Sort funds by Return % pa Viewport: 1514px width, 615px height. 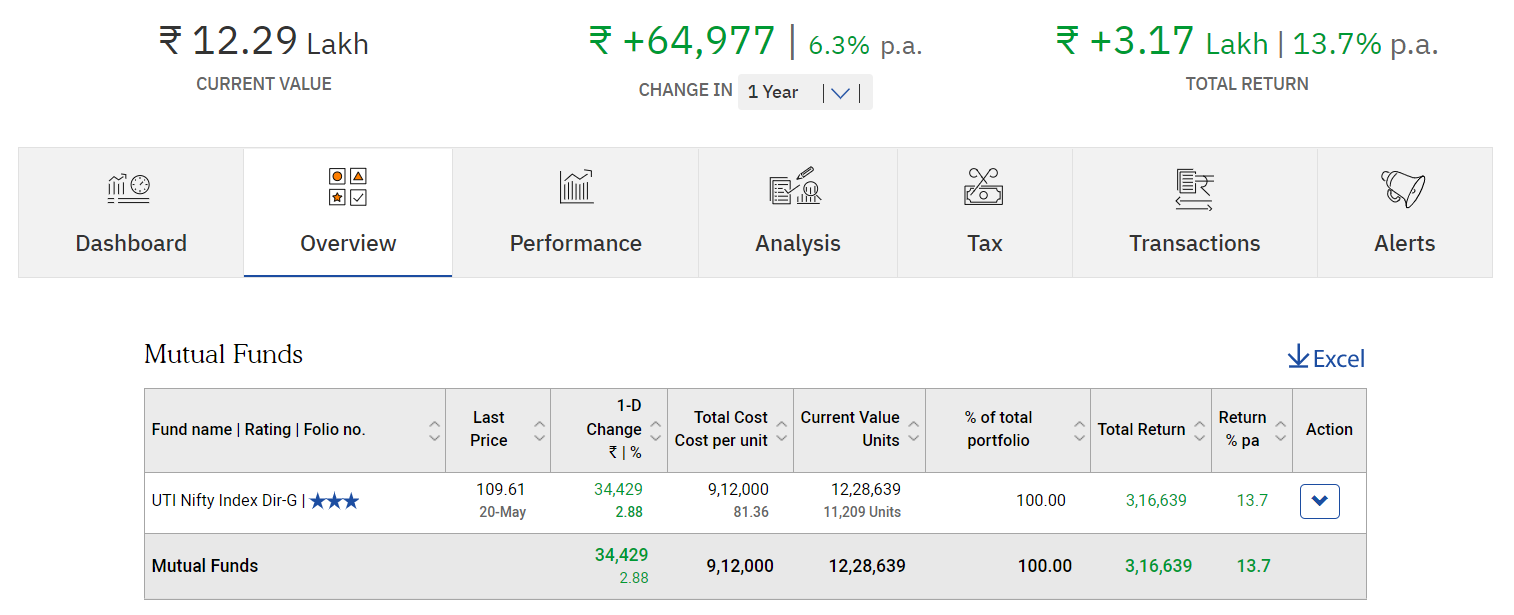point(1281,429)
